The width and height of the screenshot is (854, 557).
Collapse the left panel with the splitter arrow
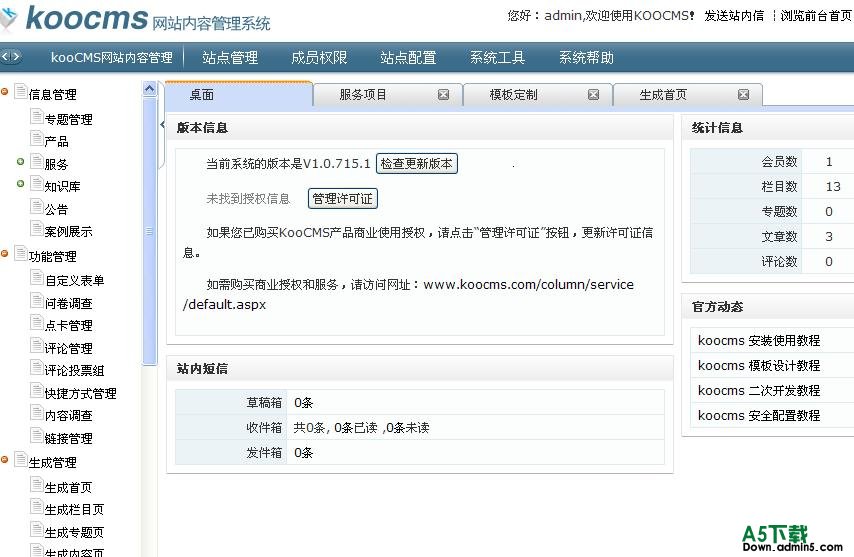(x=162, y=125)
